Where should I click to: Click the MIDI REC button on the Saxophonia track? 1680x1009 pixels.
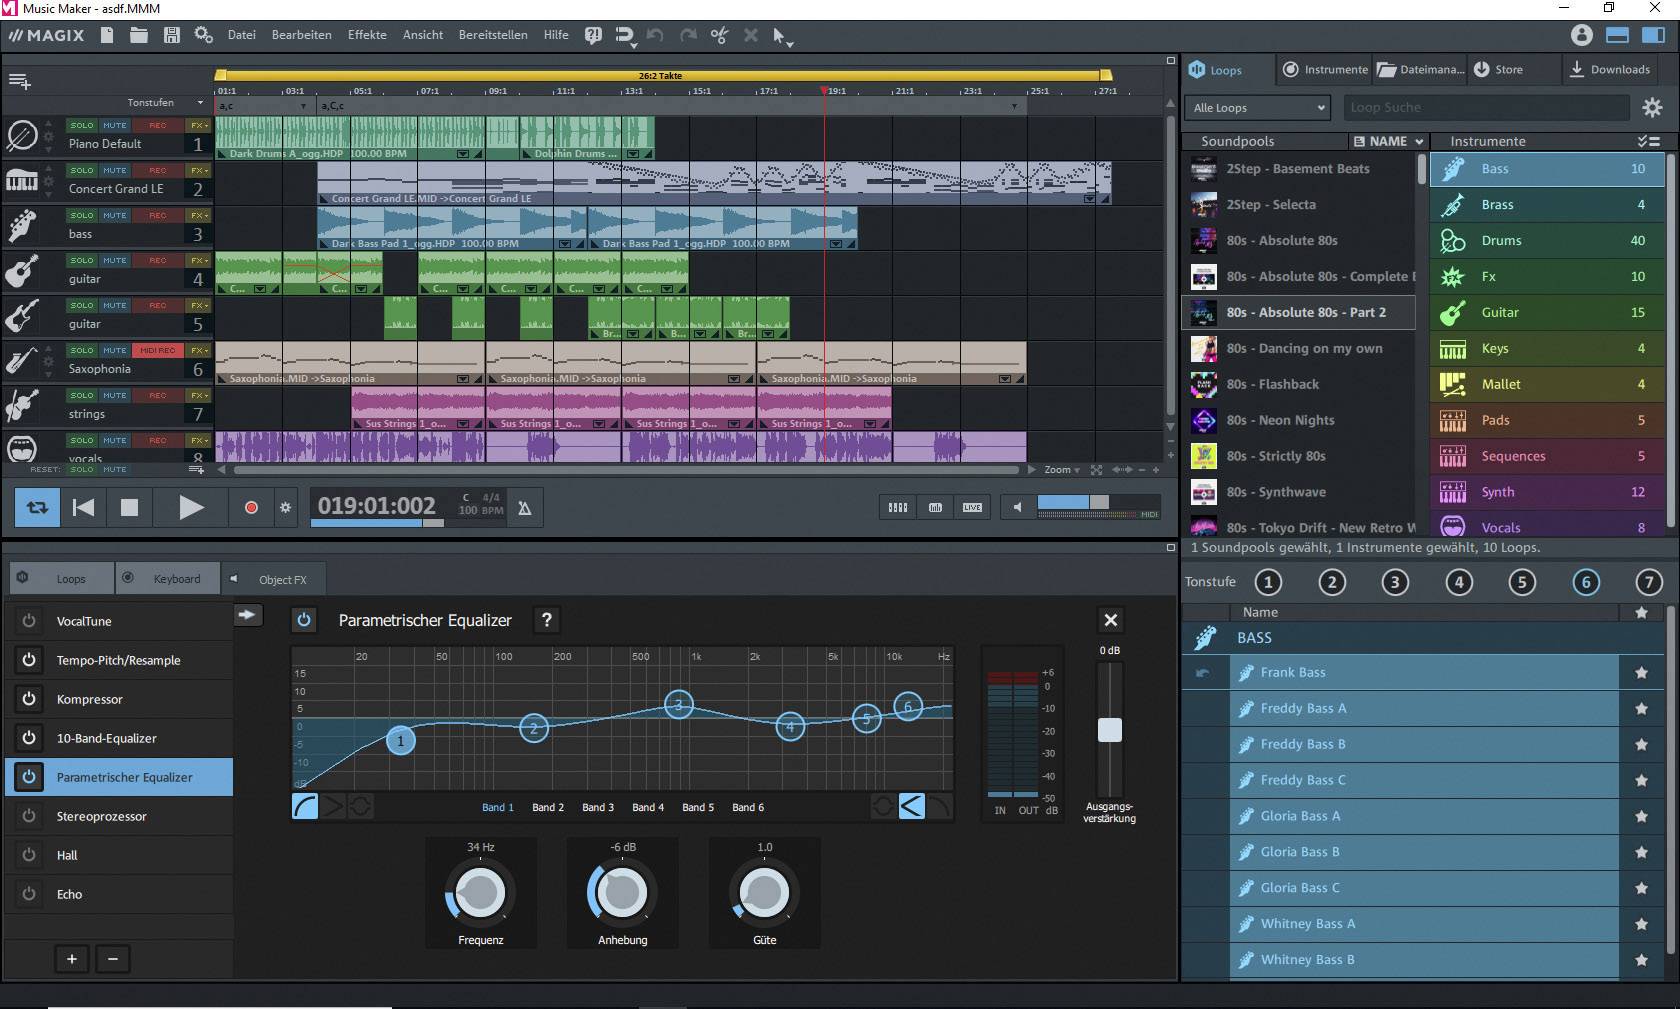pos(158,350)
